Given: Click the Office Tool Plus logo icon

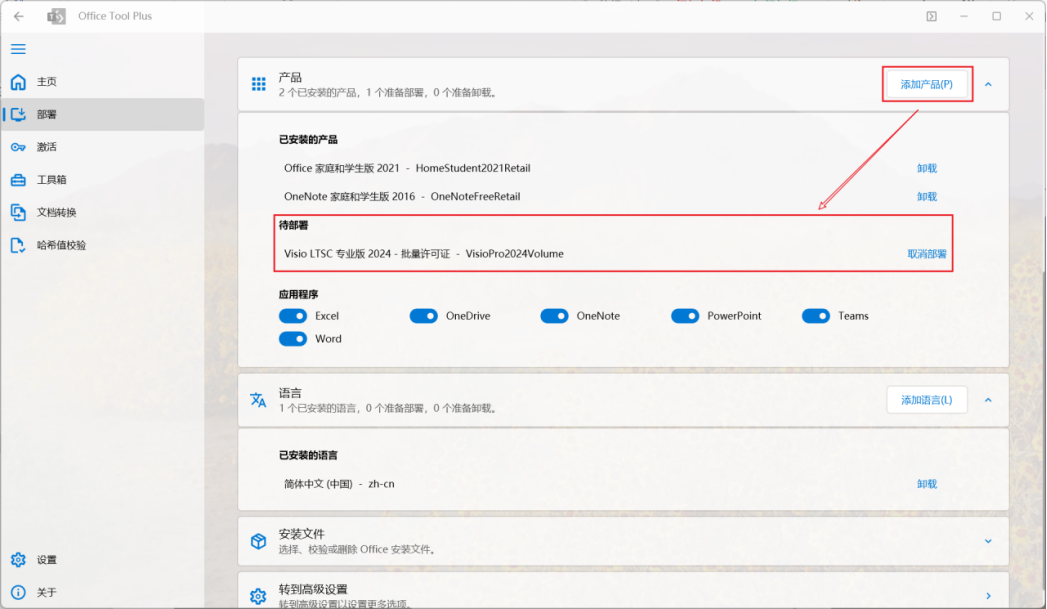Looking at the screenshot, I should click(57, 16).
